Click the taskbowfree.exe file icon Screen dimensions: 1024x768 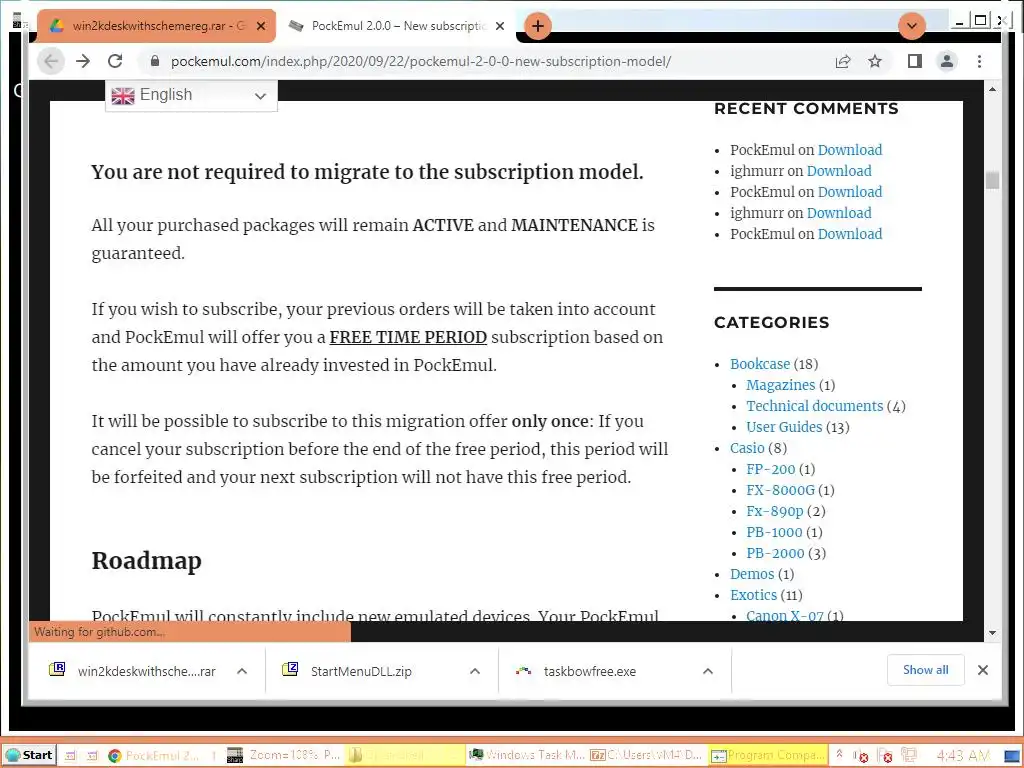(523, 670)
